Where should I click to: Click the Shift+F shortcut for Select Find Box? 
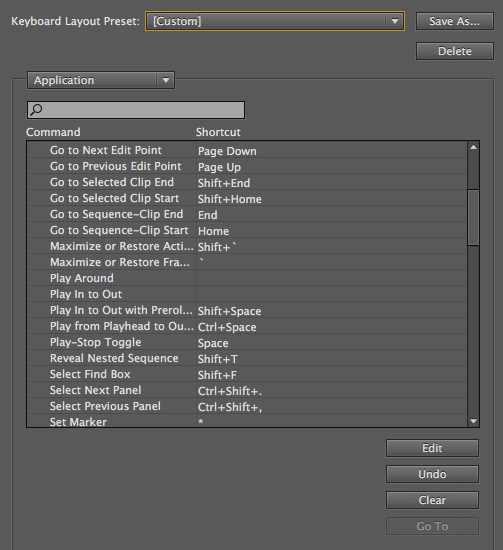point(217,375)
